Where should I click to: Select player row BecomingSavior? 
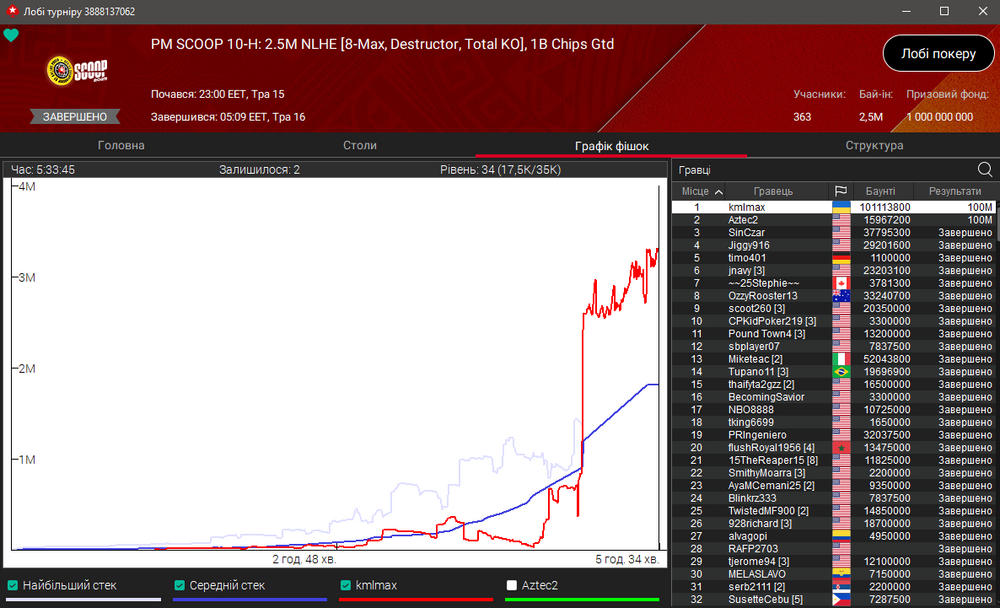coord(834,397)
